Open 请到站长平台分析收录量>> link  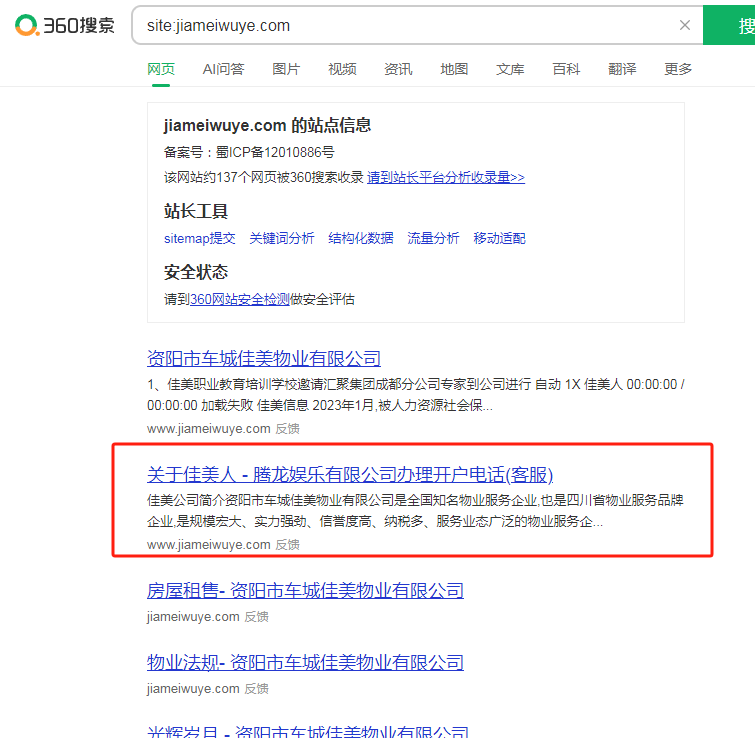click(x=446, y=178)
